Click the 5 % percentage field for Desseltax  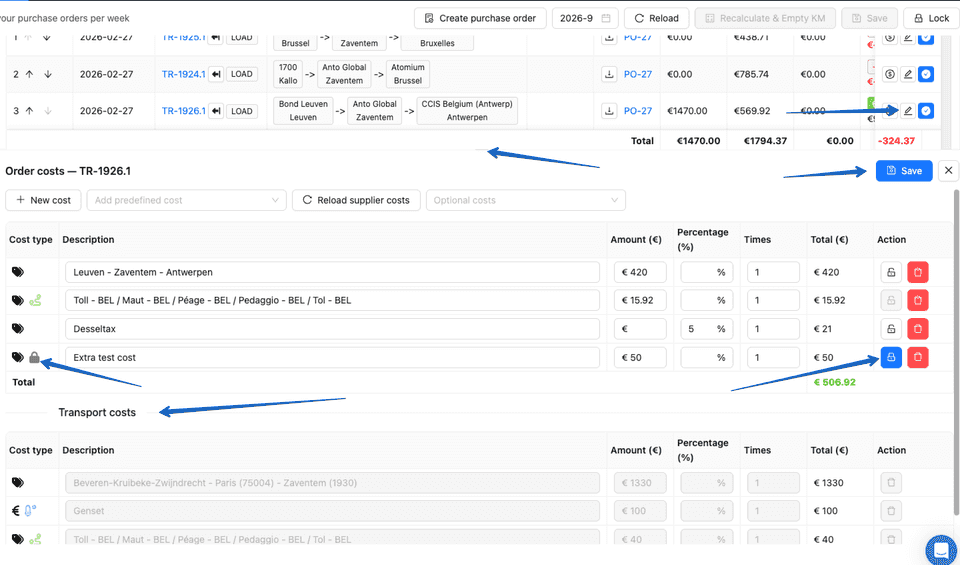tap(707, 329)
